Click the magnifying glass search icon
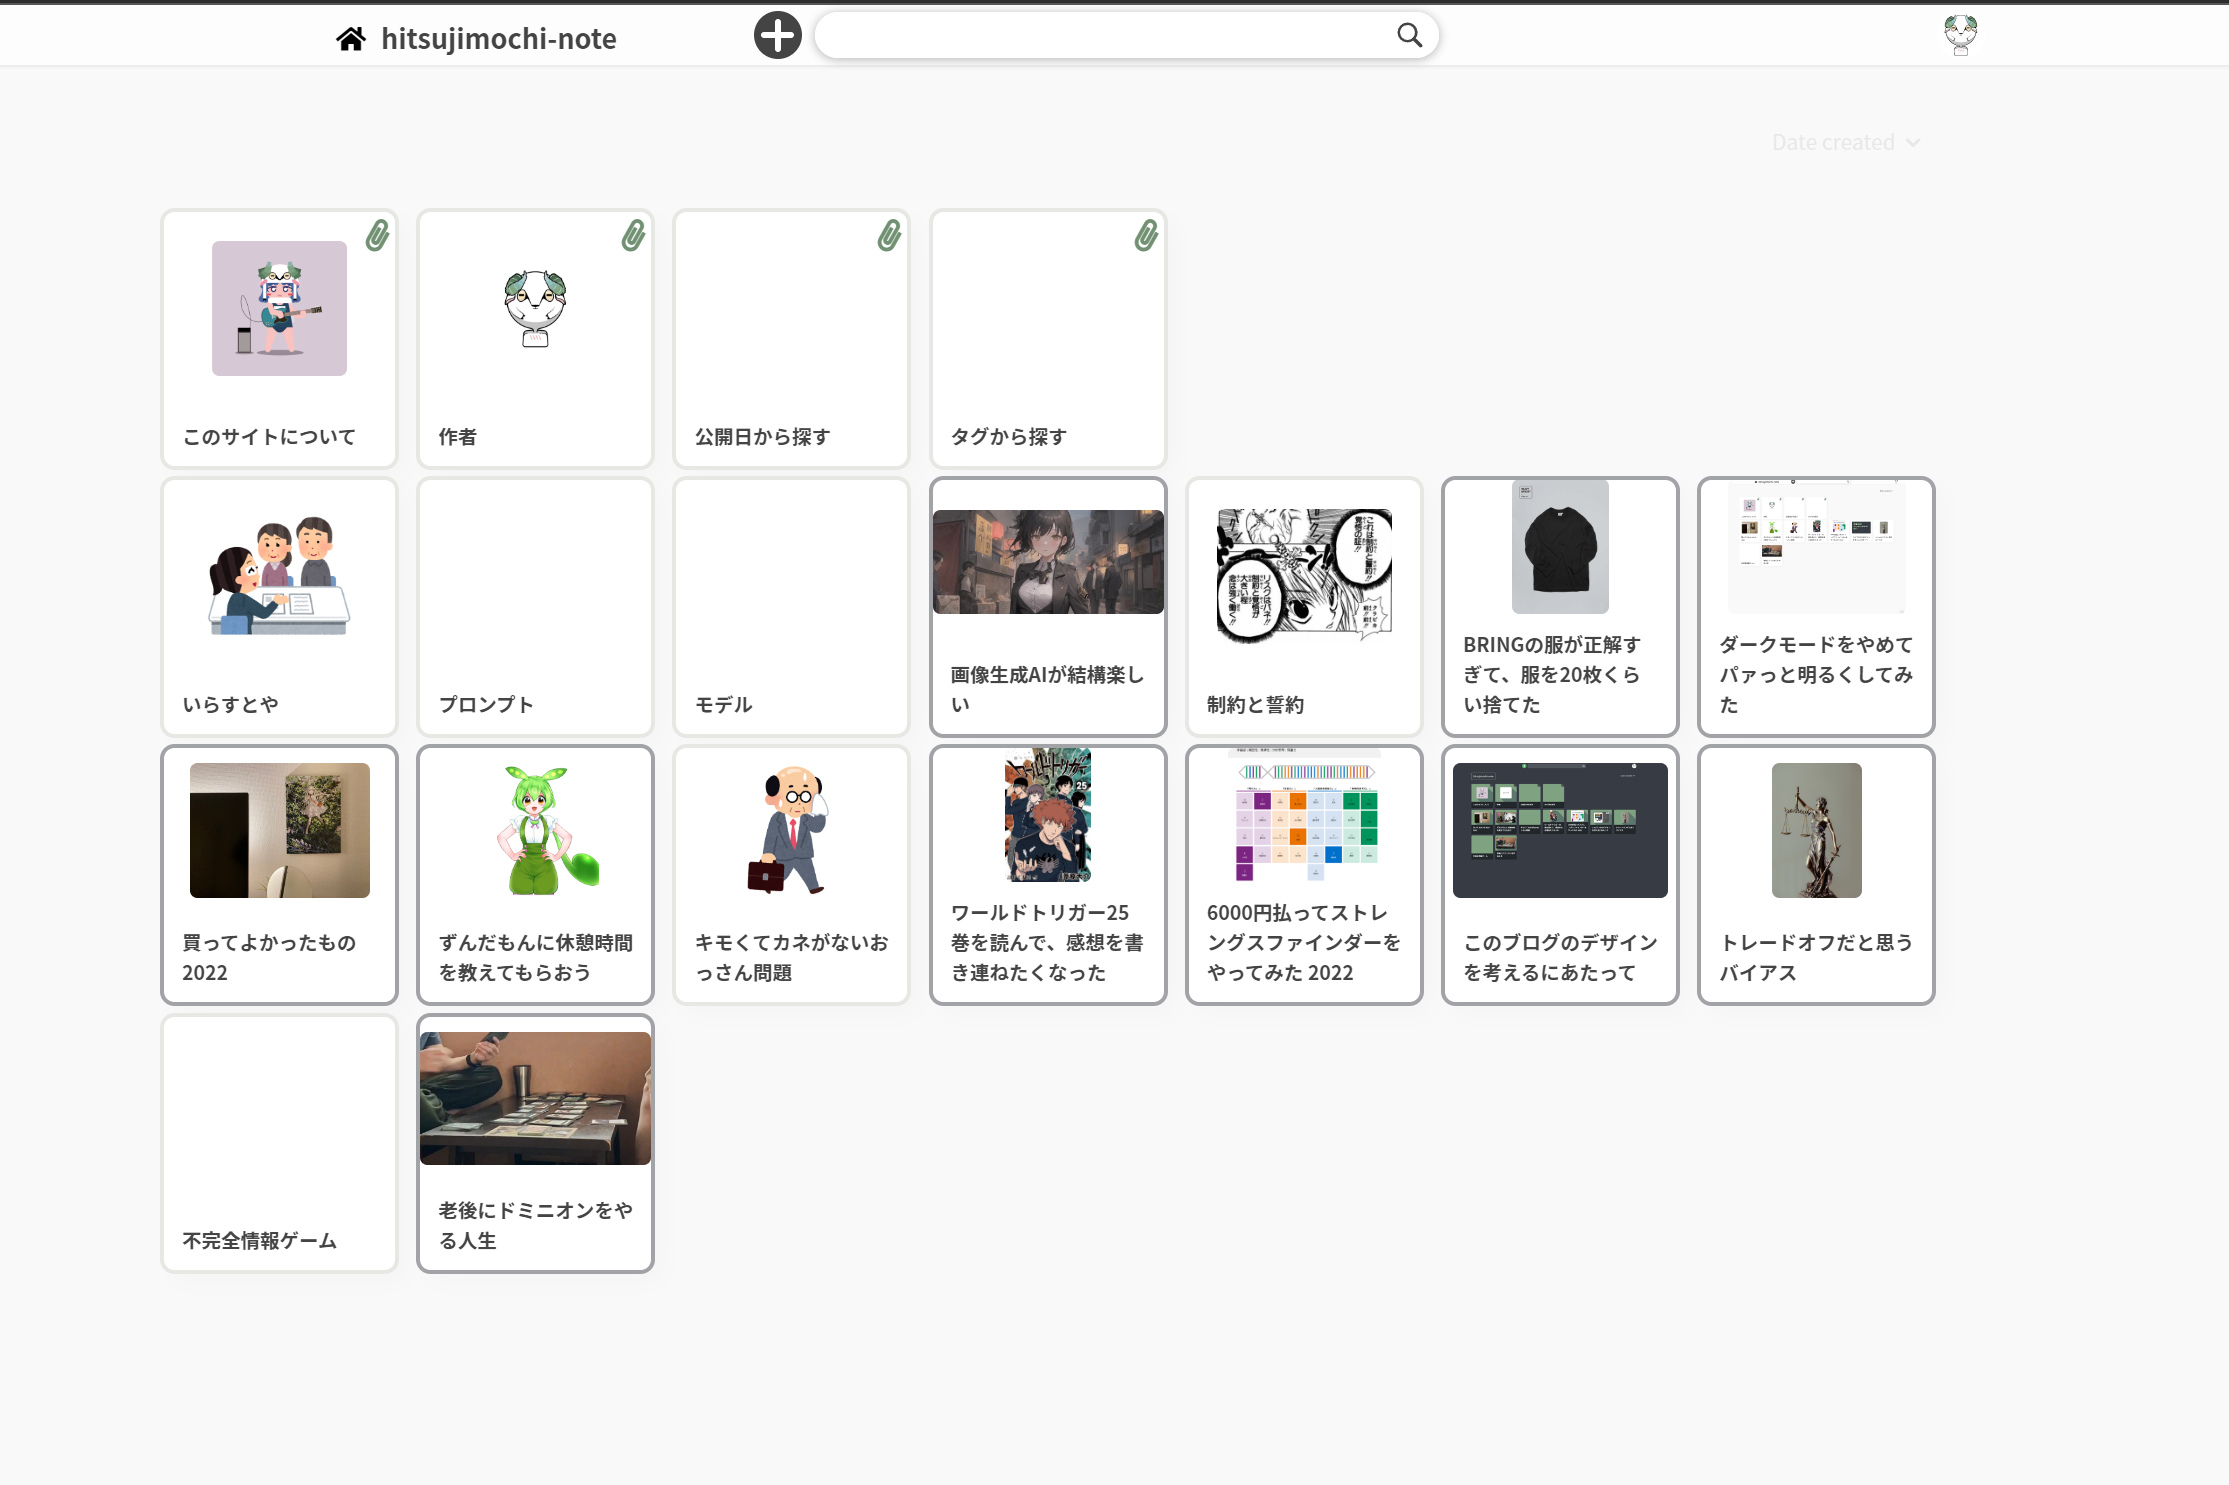The height and width of the screenshot is (1485, 2229). click(x=1409, y=35)
